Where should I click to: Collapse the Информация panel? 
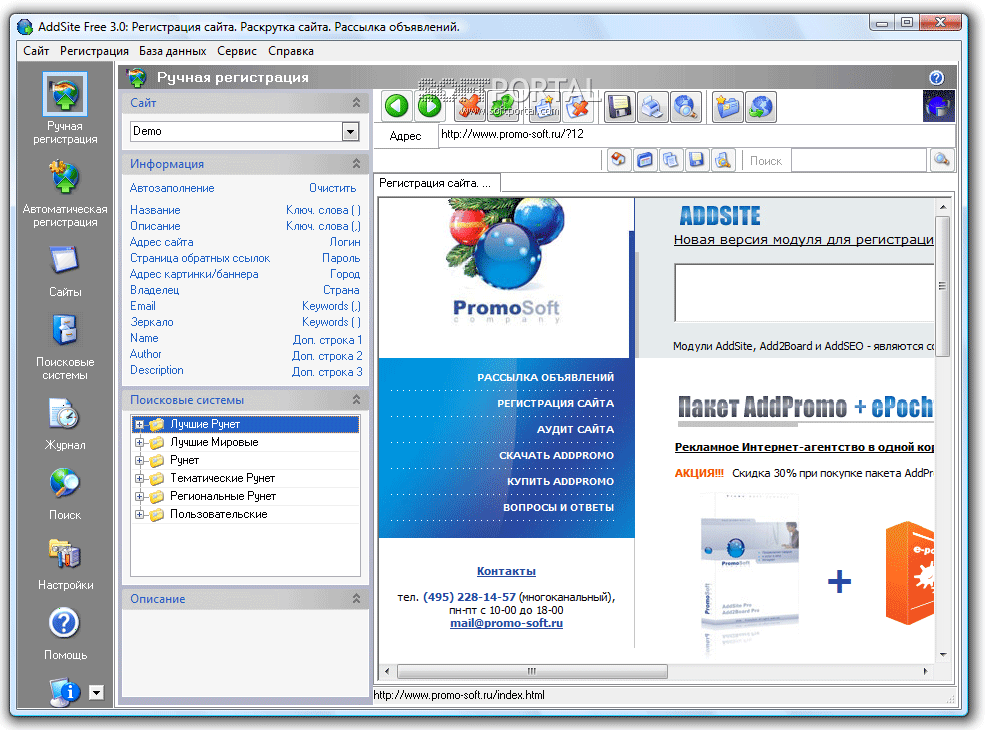point(356,163)
